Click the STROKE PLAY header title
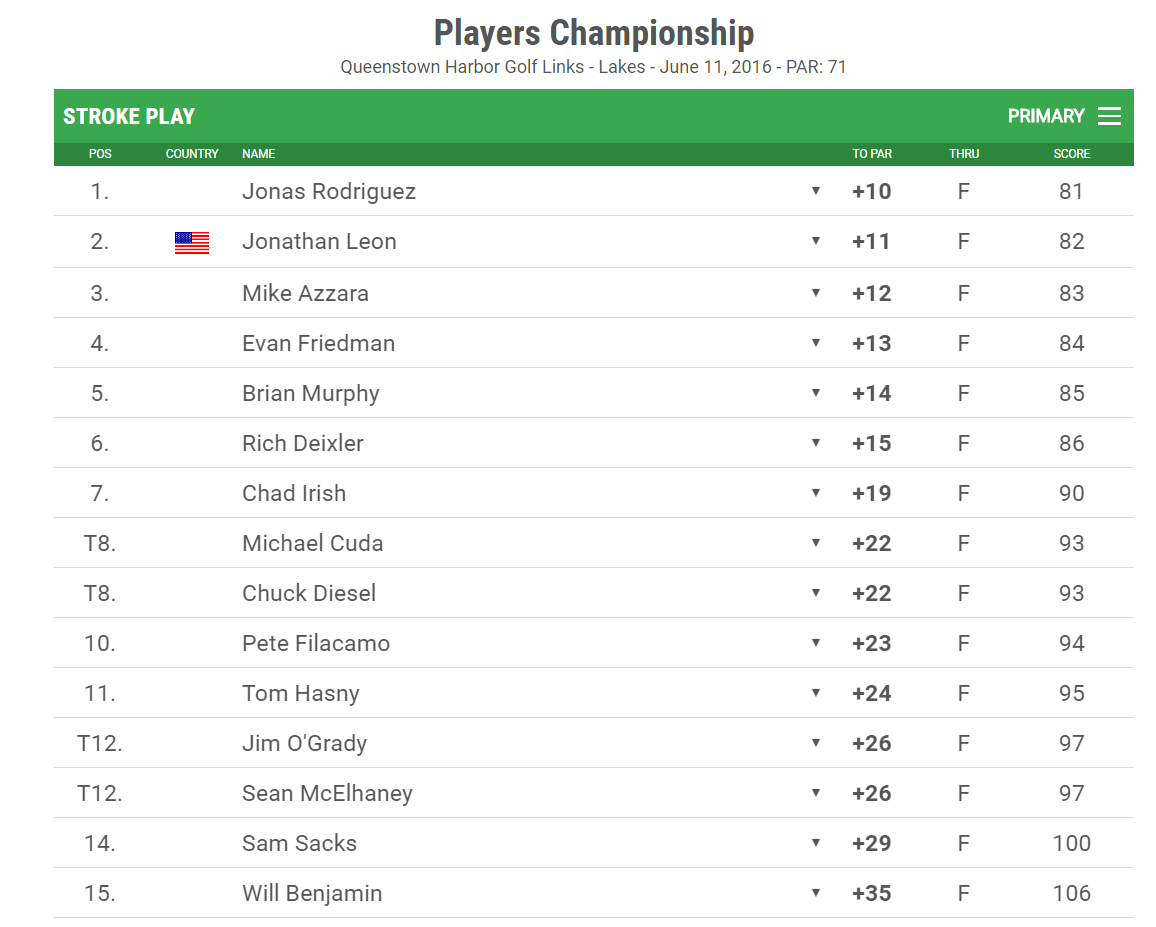This screenshot has width=1156, height=927. pyautogui.click(x=129, y=117)
